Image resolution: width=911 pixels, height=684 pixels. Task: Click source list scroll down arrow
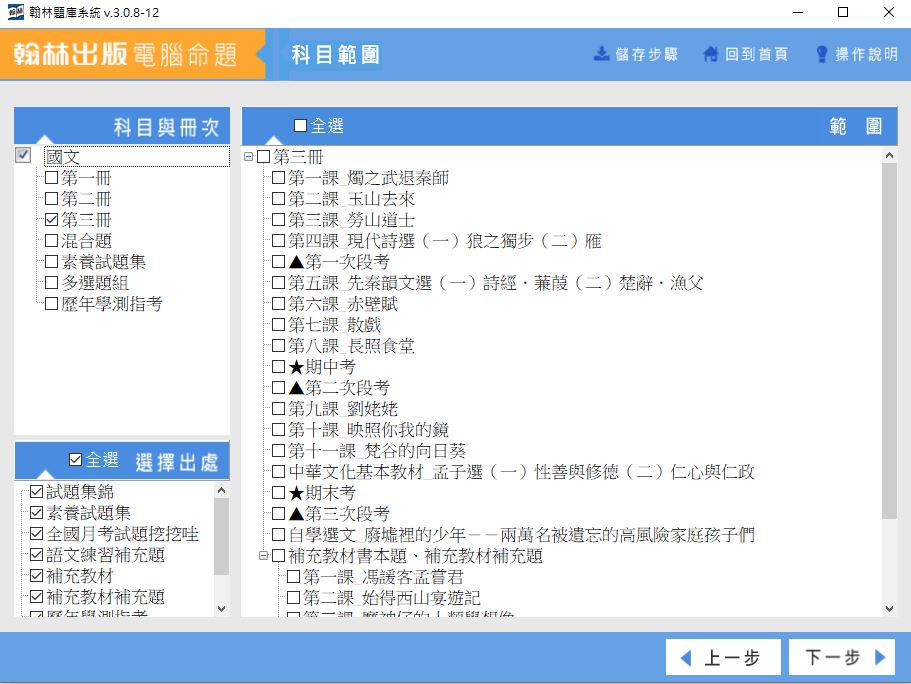[221, 608]
